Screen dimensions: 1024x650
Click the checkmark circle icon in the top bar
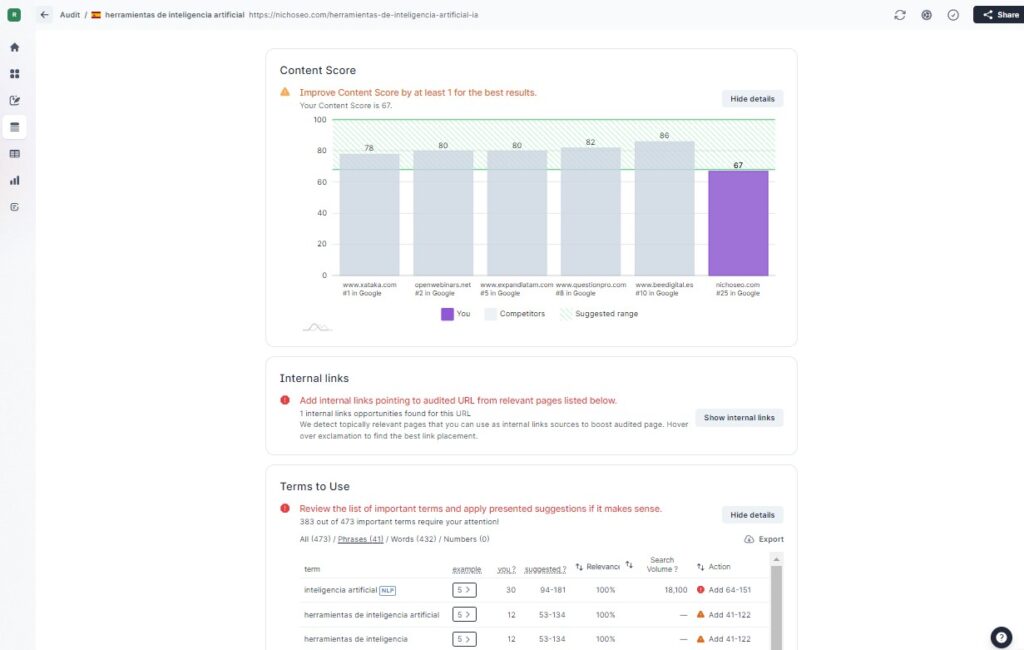click(953, 15)
